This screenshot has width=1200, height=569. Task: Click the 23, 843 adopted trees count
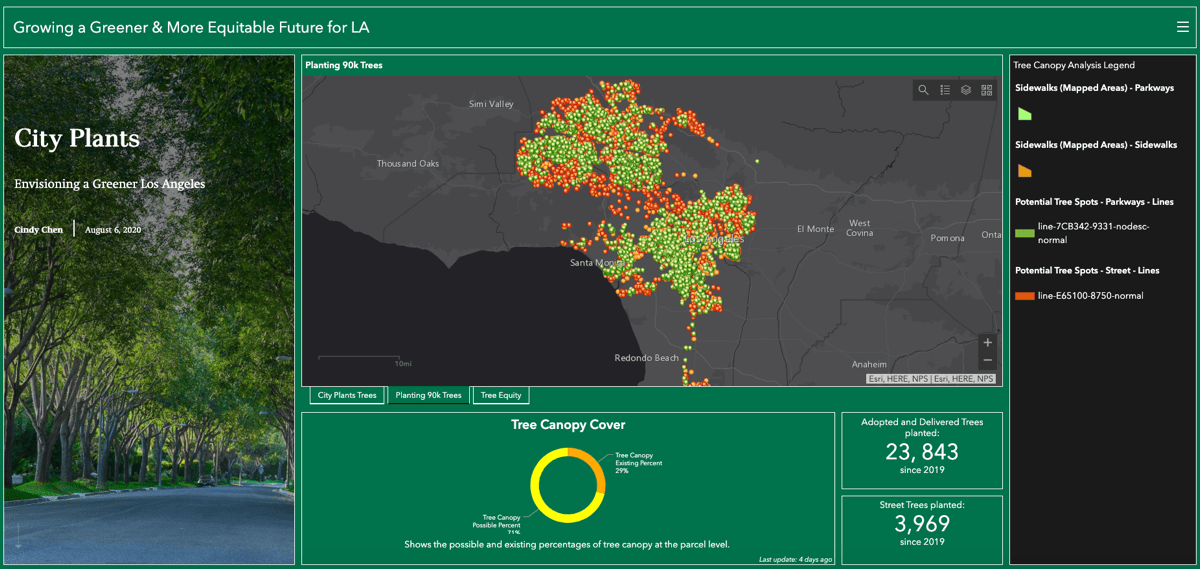[922, 453]
